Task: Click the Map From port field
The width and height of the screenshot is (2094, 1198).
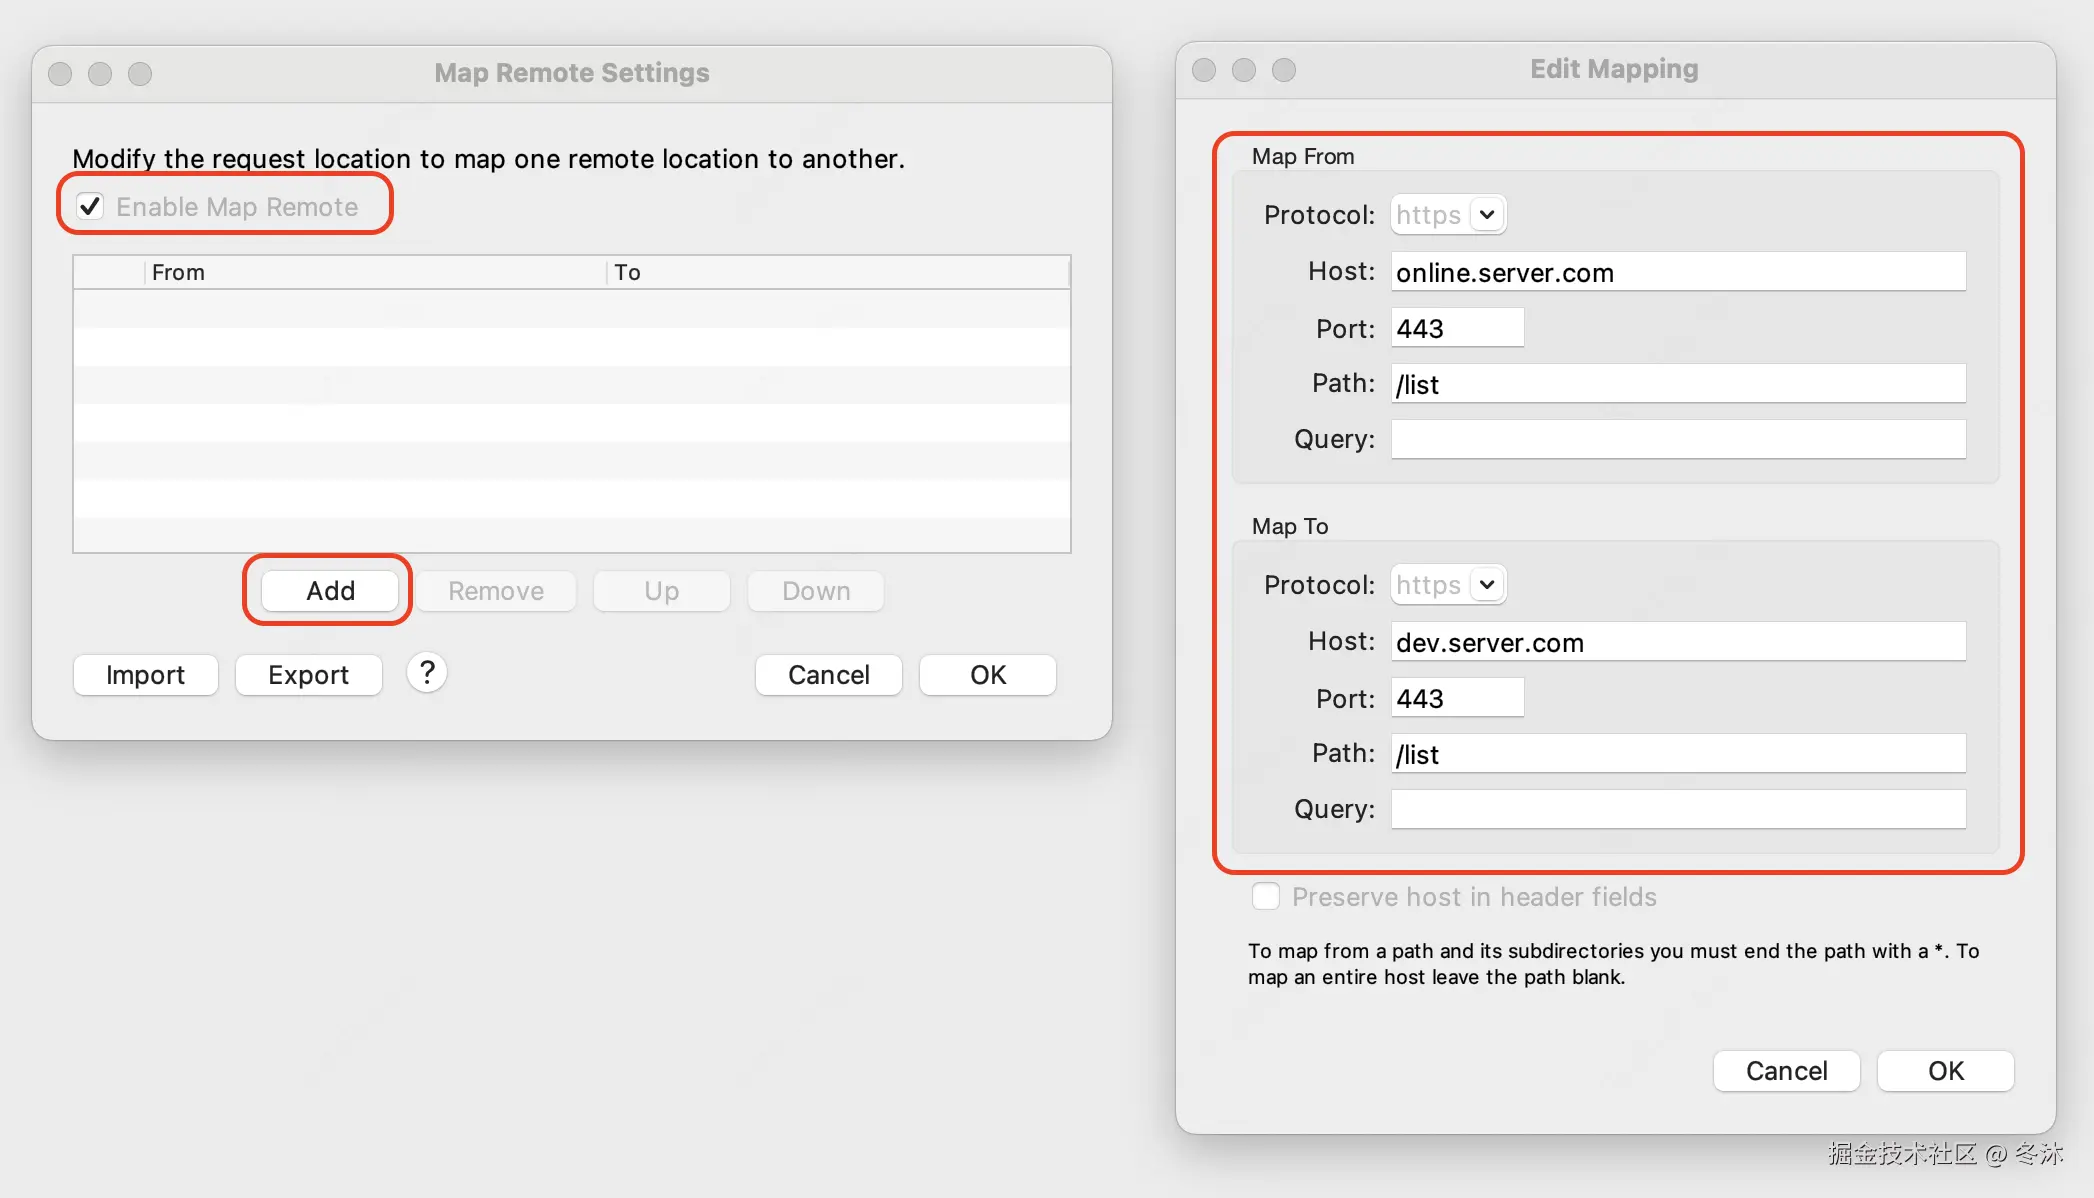Action: pos(1457,328)
